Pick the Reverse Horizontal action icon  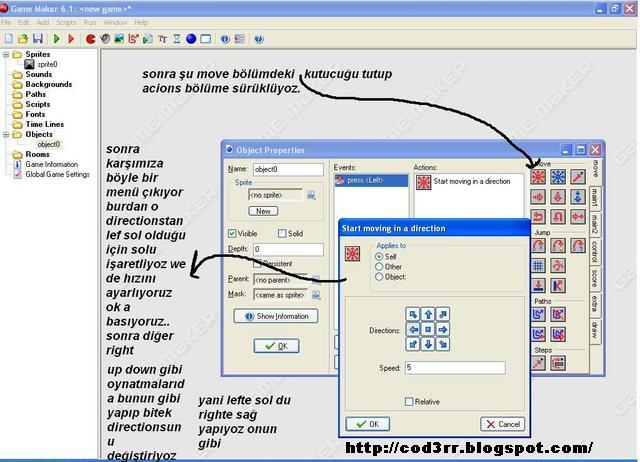tap(538, 216)
